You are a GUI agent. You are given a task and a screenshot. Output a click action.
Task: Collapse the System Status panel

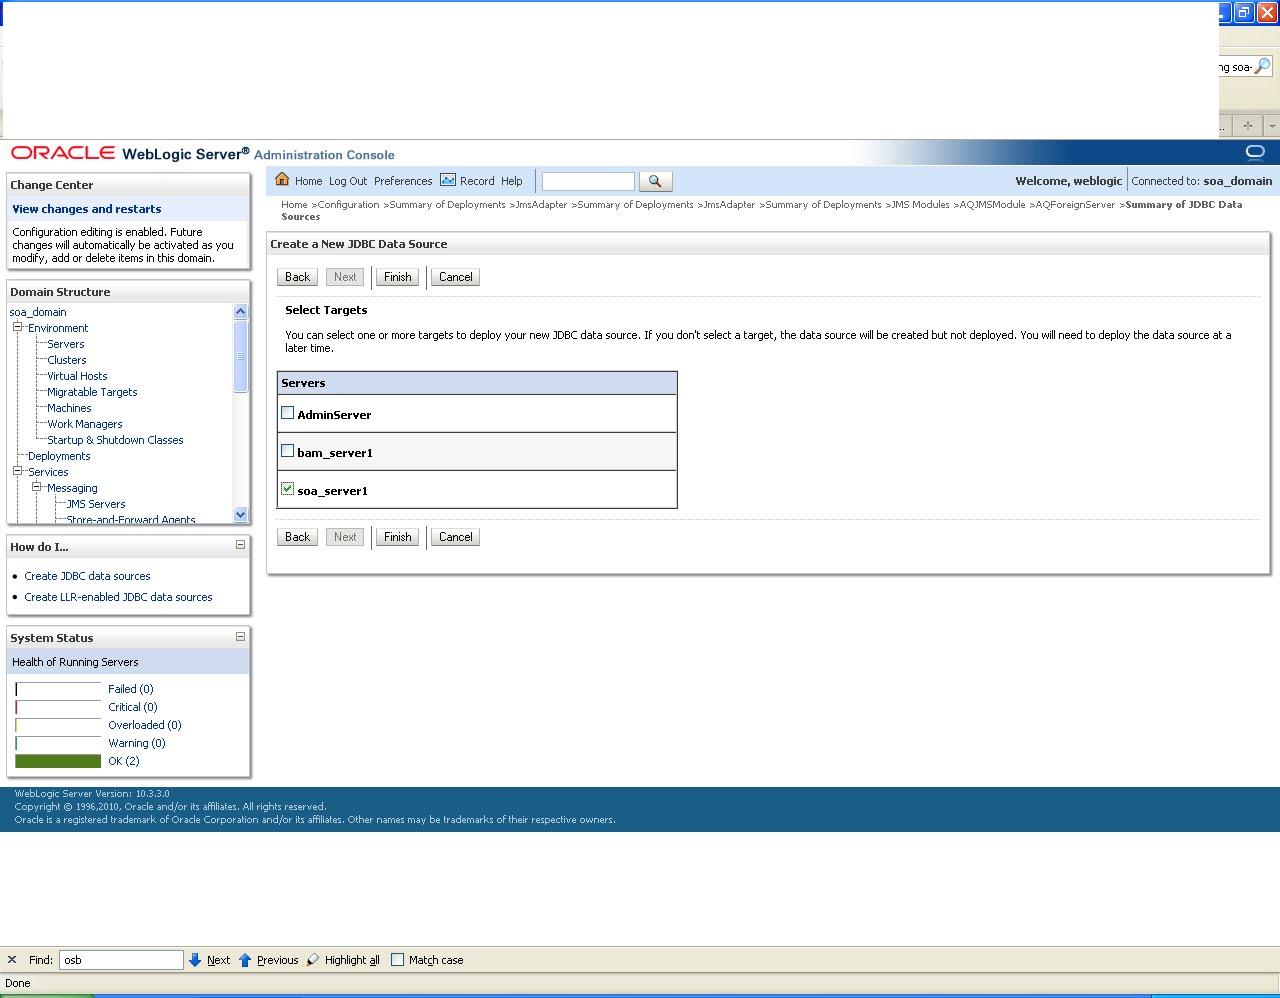point(239,637)
